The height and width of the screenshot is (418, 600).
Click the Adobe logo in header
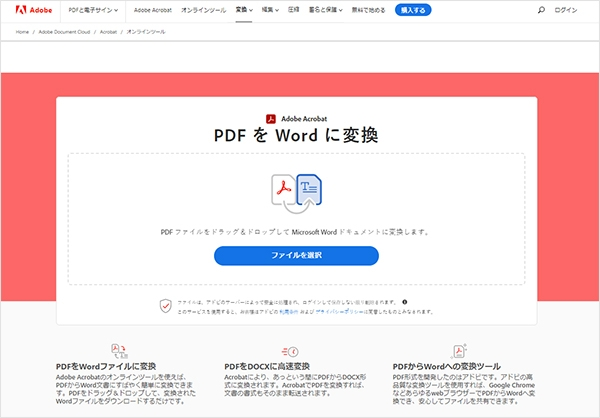(x=34, y=10)
